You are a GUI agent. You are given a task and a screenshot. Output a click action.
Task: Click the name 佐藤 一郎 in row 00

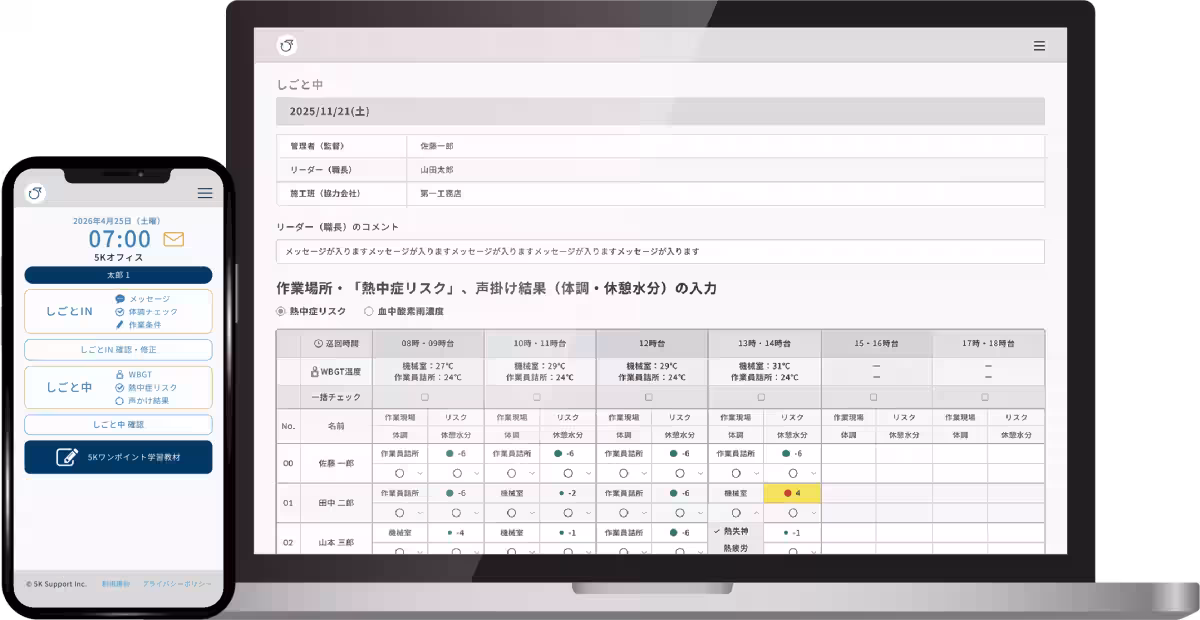tap(337, 463)
